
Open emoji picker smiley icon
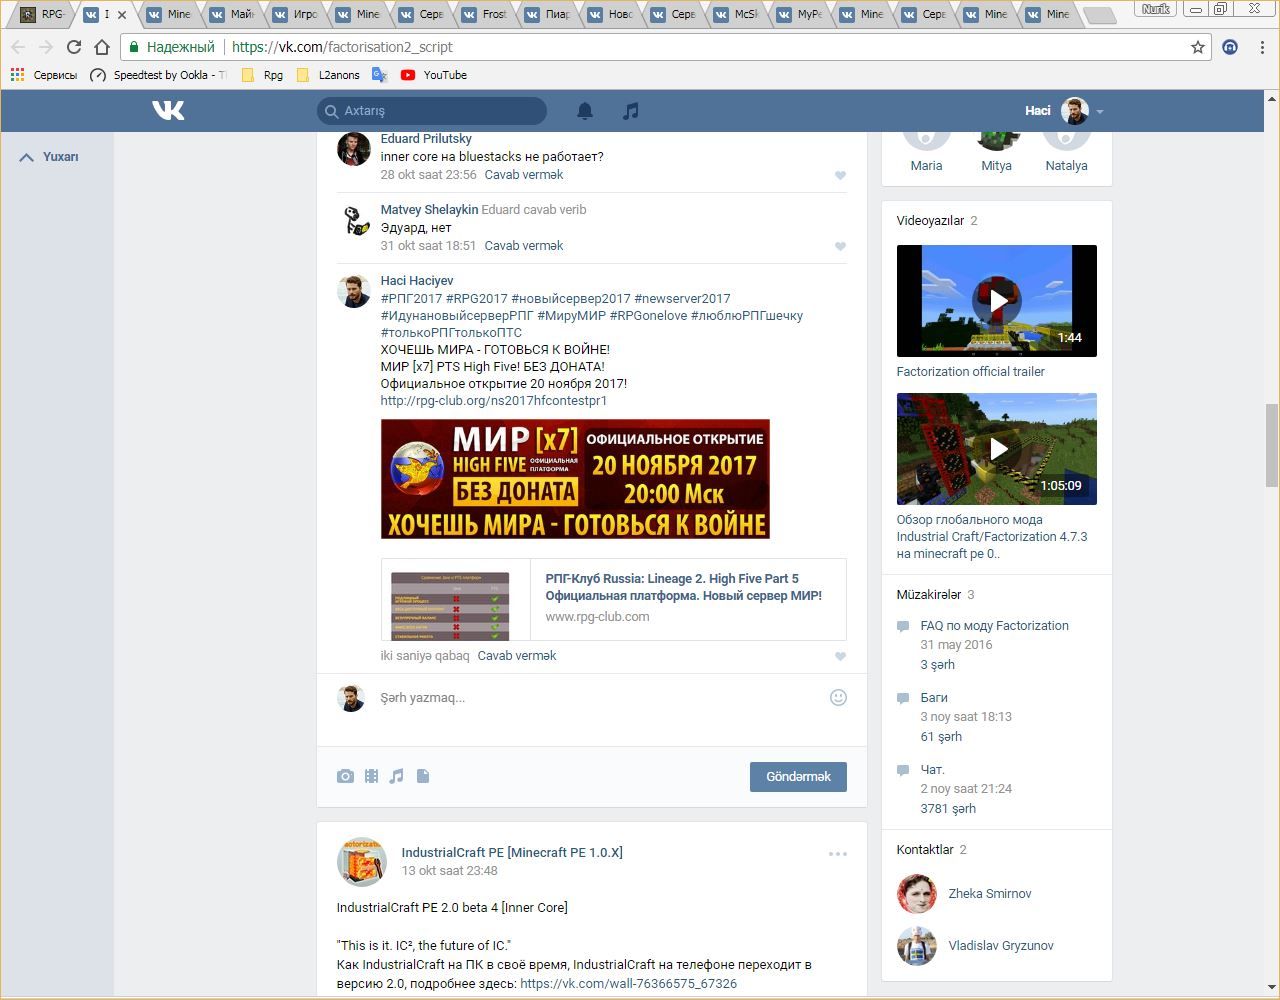[839, 697]
